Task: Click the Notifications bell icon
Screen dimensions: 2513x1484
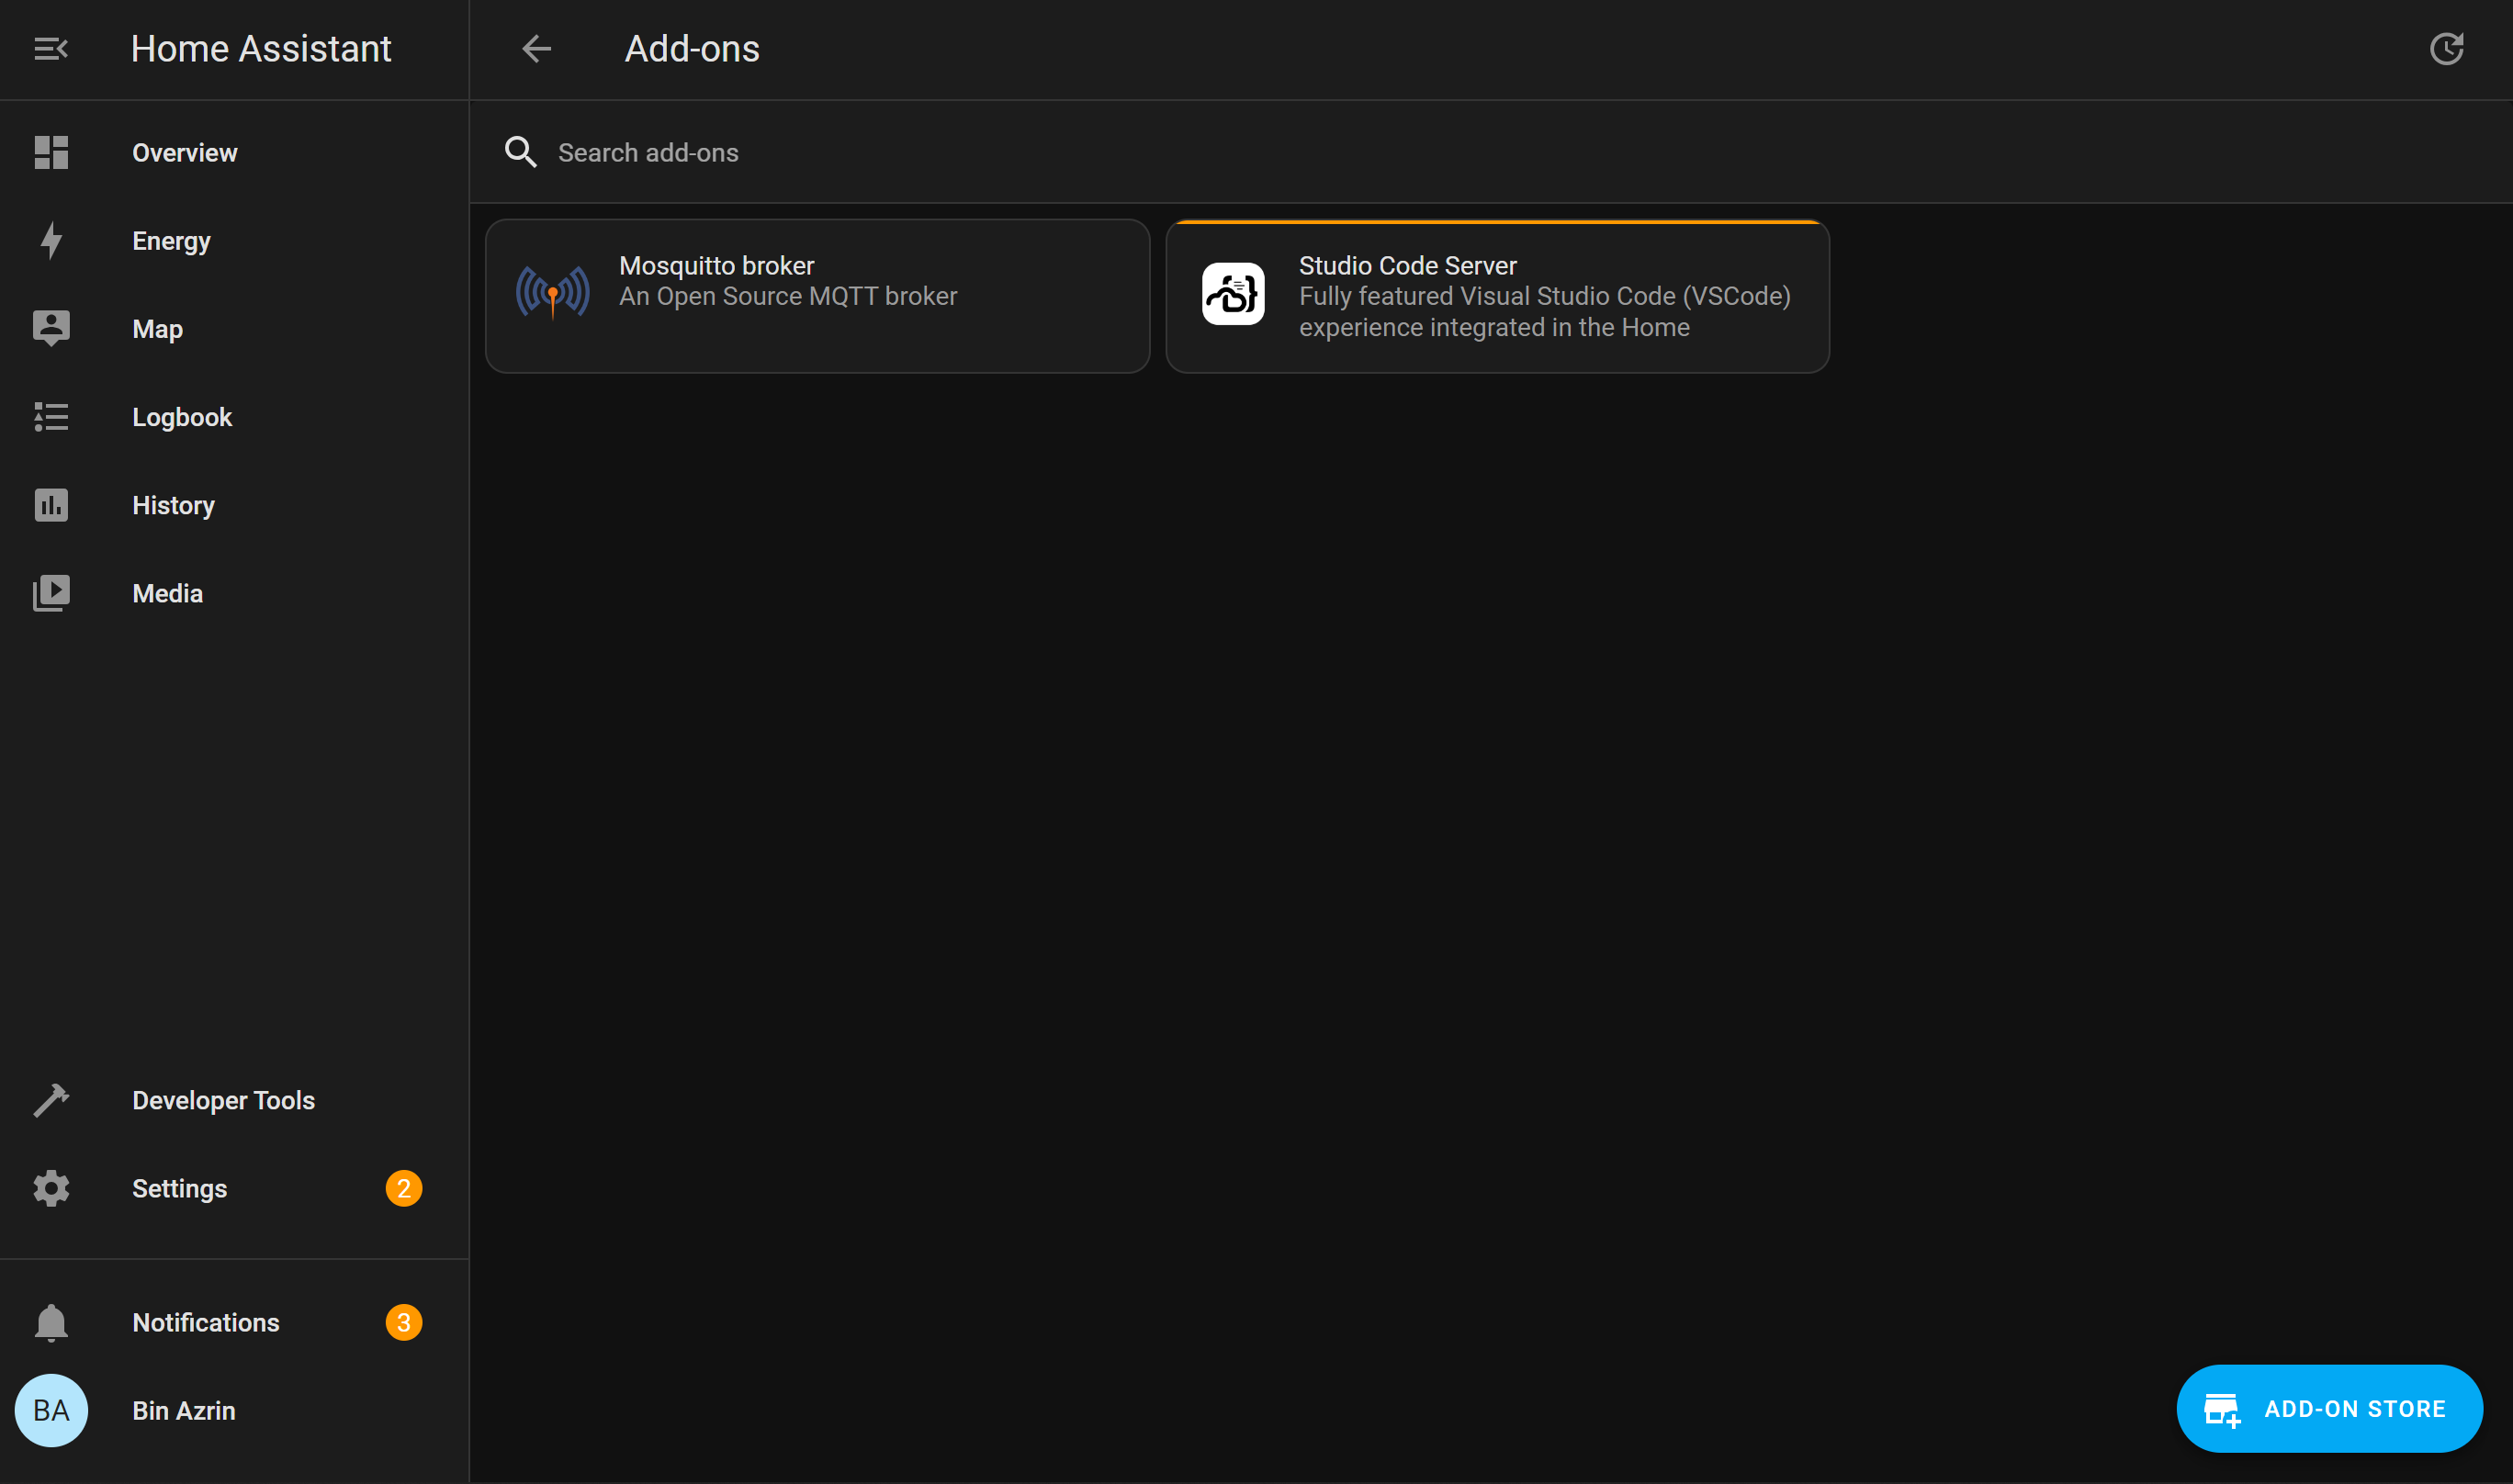Action: (51, 1322)
